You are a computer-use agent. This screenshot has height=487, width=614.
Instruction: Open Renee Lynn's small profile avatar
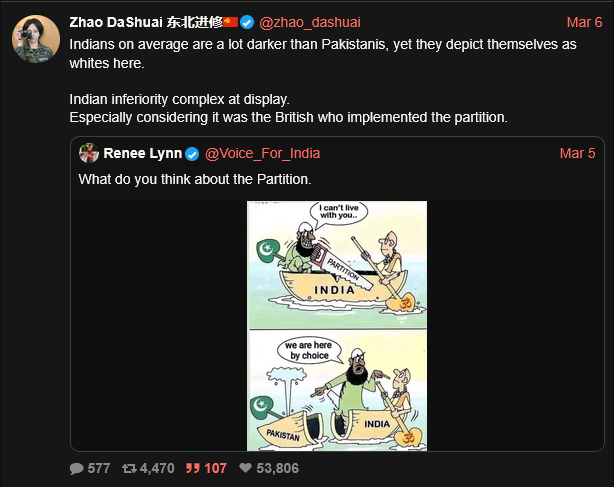tap(89, 153)
